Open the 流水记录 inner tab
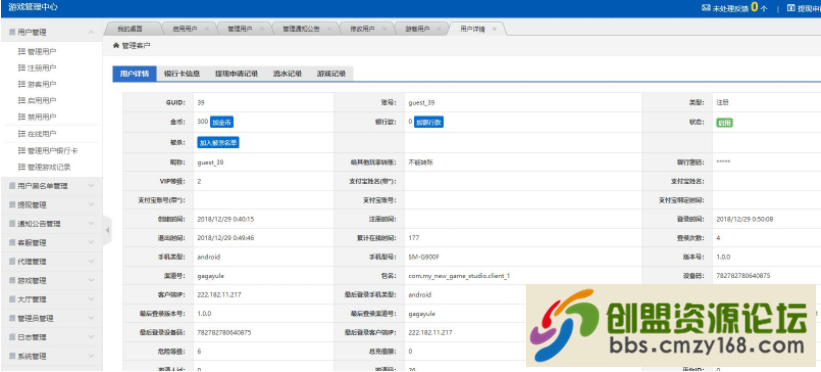Image resolution: width=821 pixels, height=372 pixels. tap(287, 74)
